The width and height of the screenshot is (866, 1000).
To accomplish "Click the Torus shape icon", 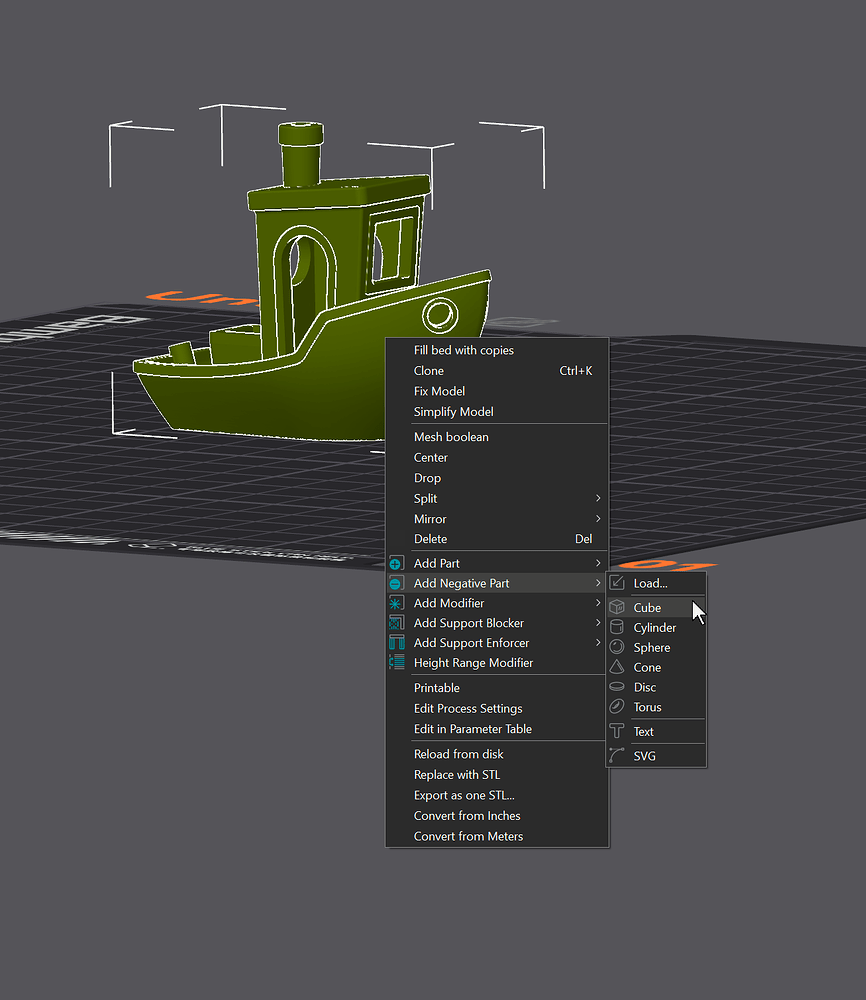I will coord(617,706).
